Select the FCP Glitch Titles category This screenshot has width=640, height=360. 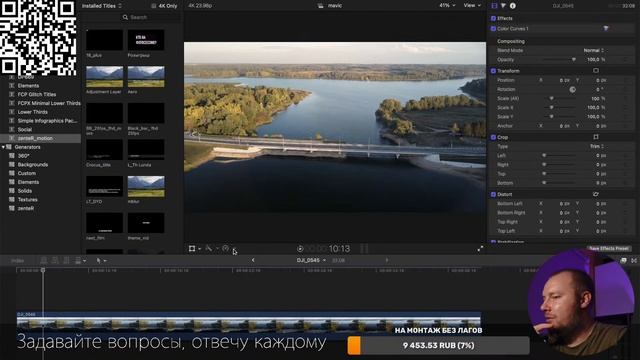(37, 94)
